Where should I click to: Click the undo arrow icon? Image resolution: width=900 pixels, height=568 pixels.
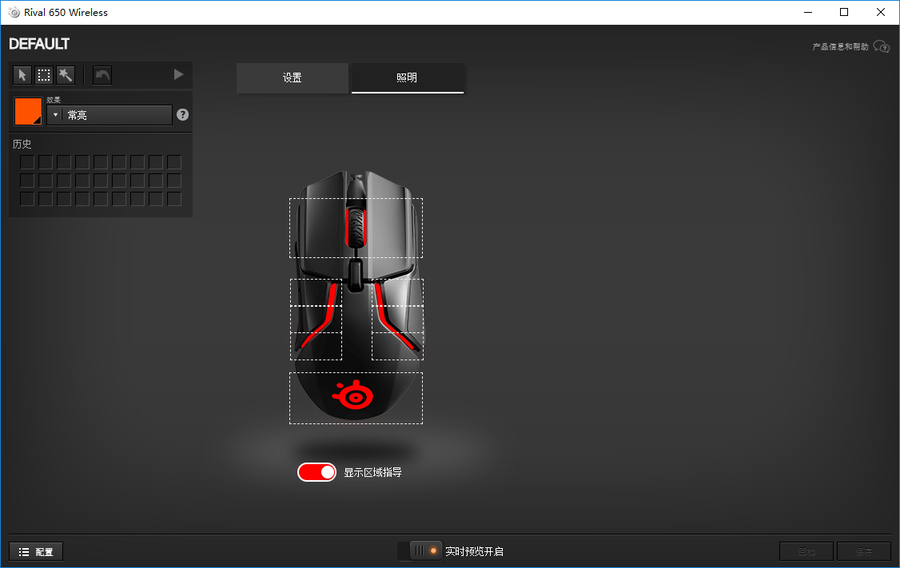point(102,75)
